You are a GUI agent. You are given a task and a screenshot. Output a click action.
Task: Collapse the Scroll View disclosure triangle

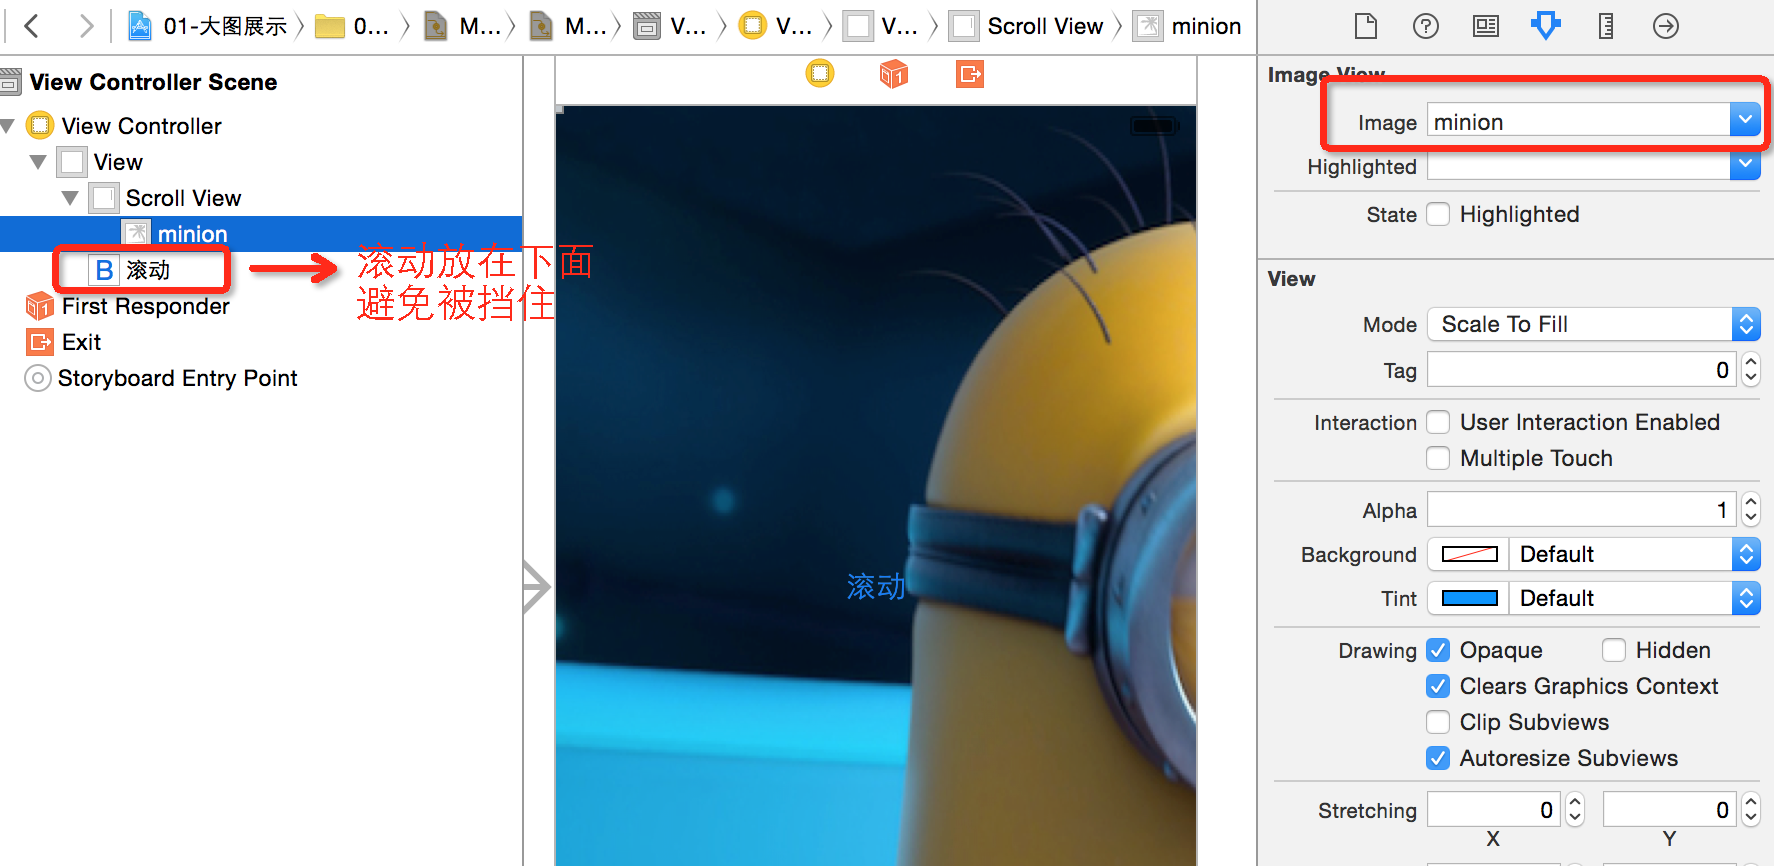[70, 198]
